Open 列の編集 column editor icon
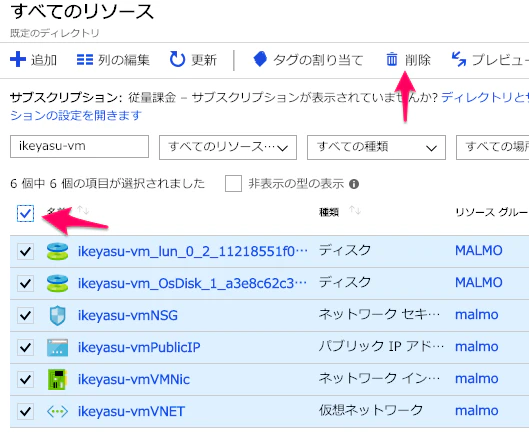Viewport: 529px width, 441px height. pos(85,60)
